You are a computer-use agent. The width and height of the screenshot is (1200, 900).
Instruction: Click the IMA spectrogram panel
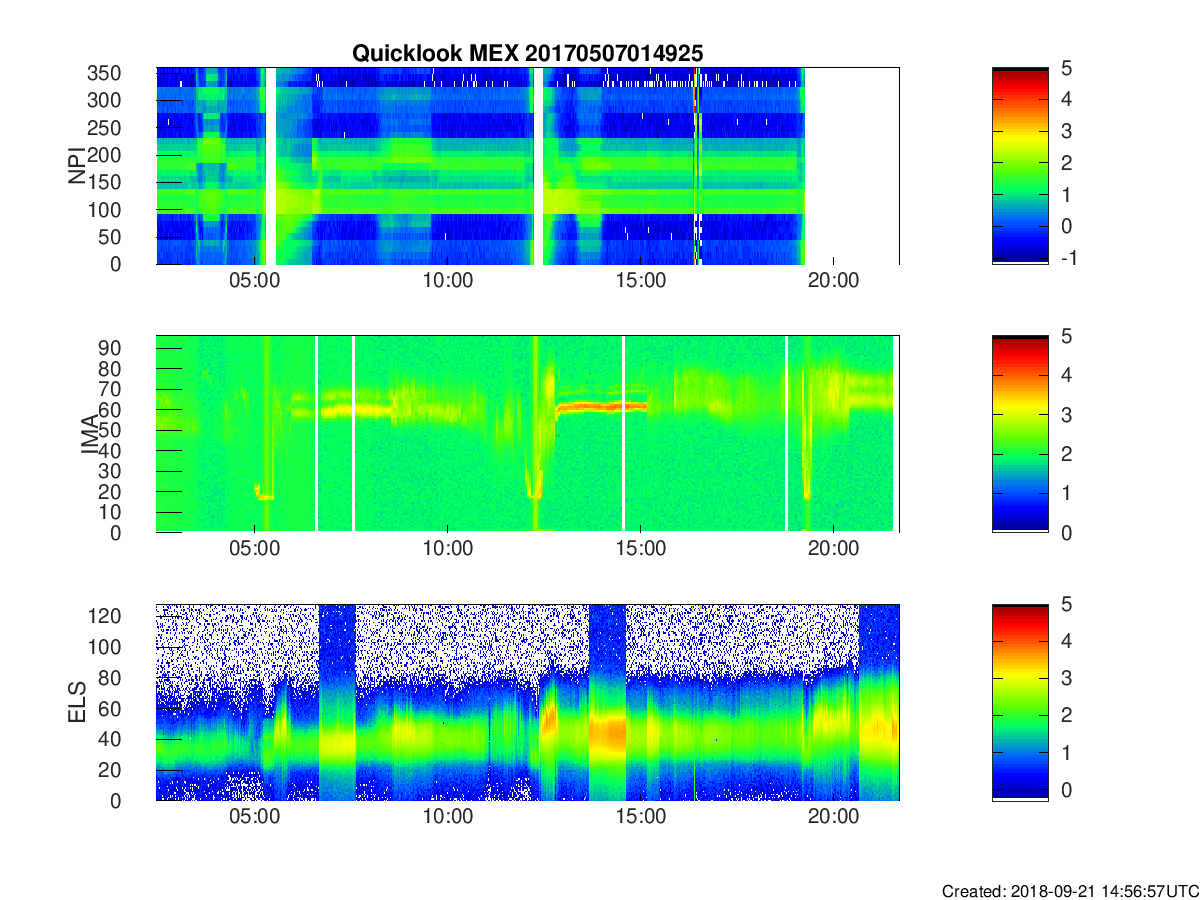tap(527, 434)
